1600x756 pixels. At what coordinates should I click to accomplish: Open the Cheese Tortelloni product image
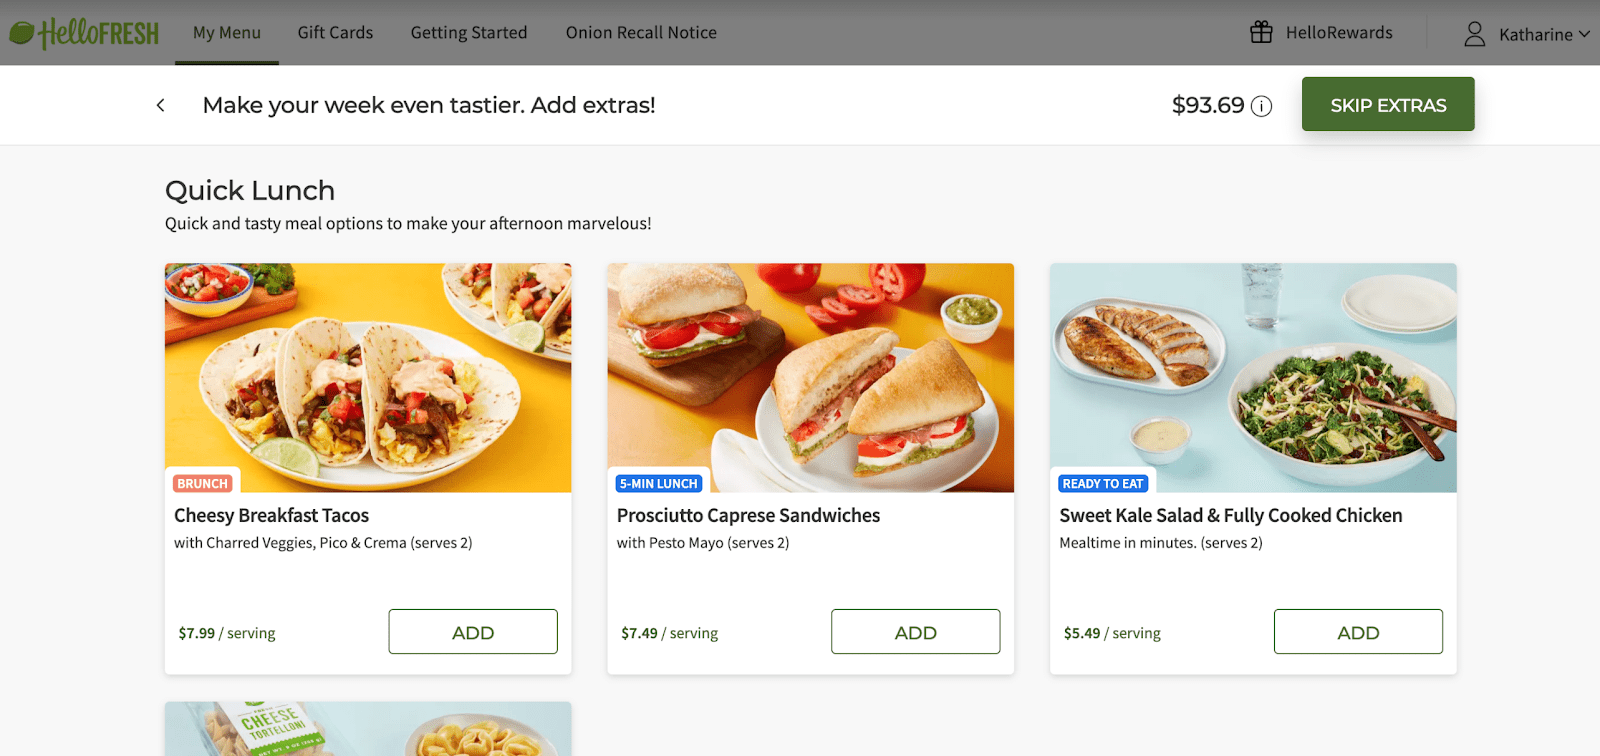click(x=368, y=729)
